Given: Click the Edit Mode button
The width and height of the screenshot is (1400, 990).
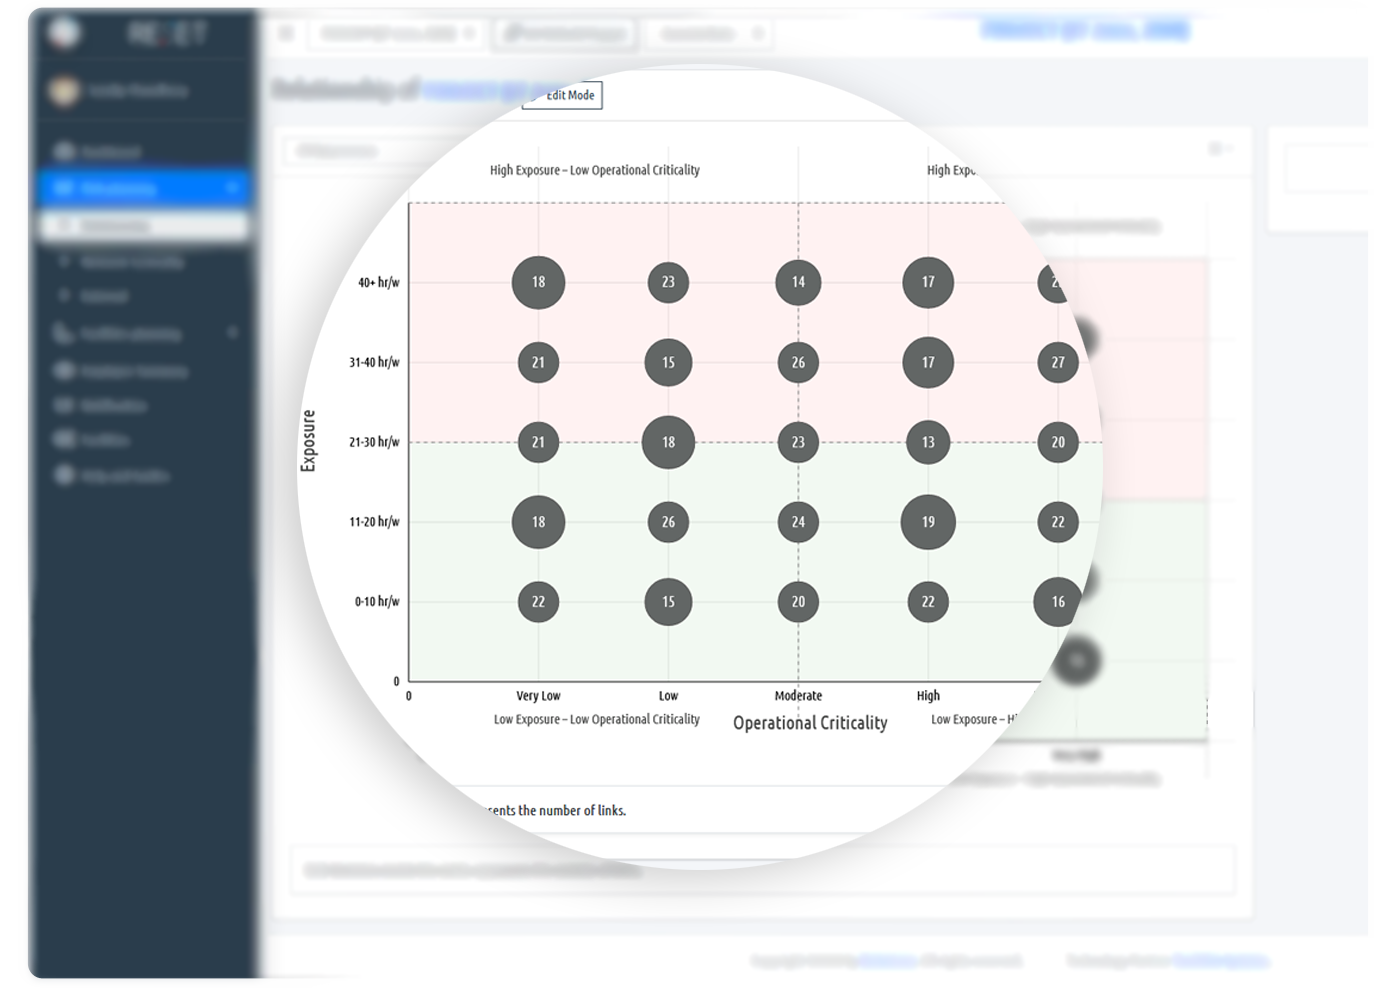Looking at the screenshot, I should (x=562, y=95).
